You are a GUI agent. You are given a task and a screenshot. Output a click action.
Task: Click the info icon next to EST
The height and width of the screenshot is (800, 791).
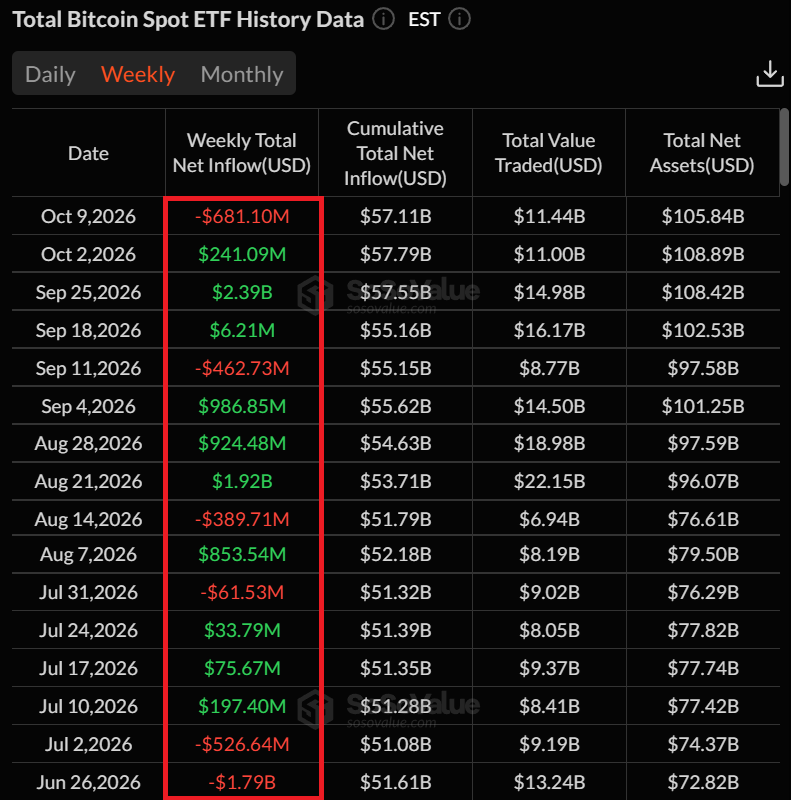(459, 19)
